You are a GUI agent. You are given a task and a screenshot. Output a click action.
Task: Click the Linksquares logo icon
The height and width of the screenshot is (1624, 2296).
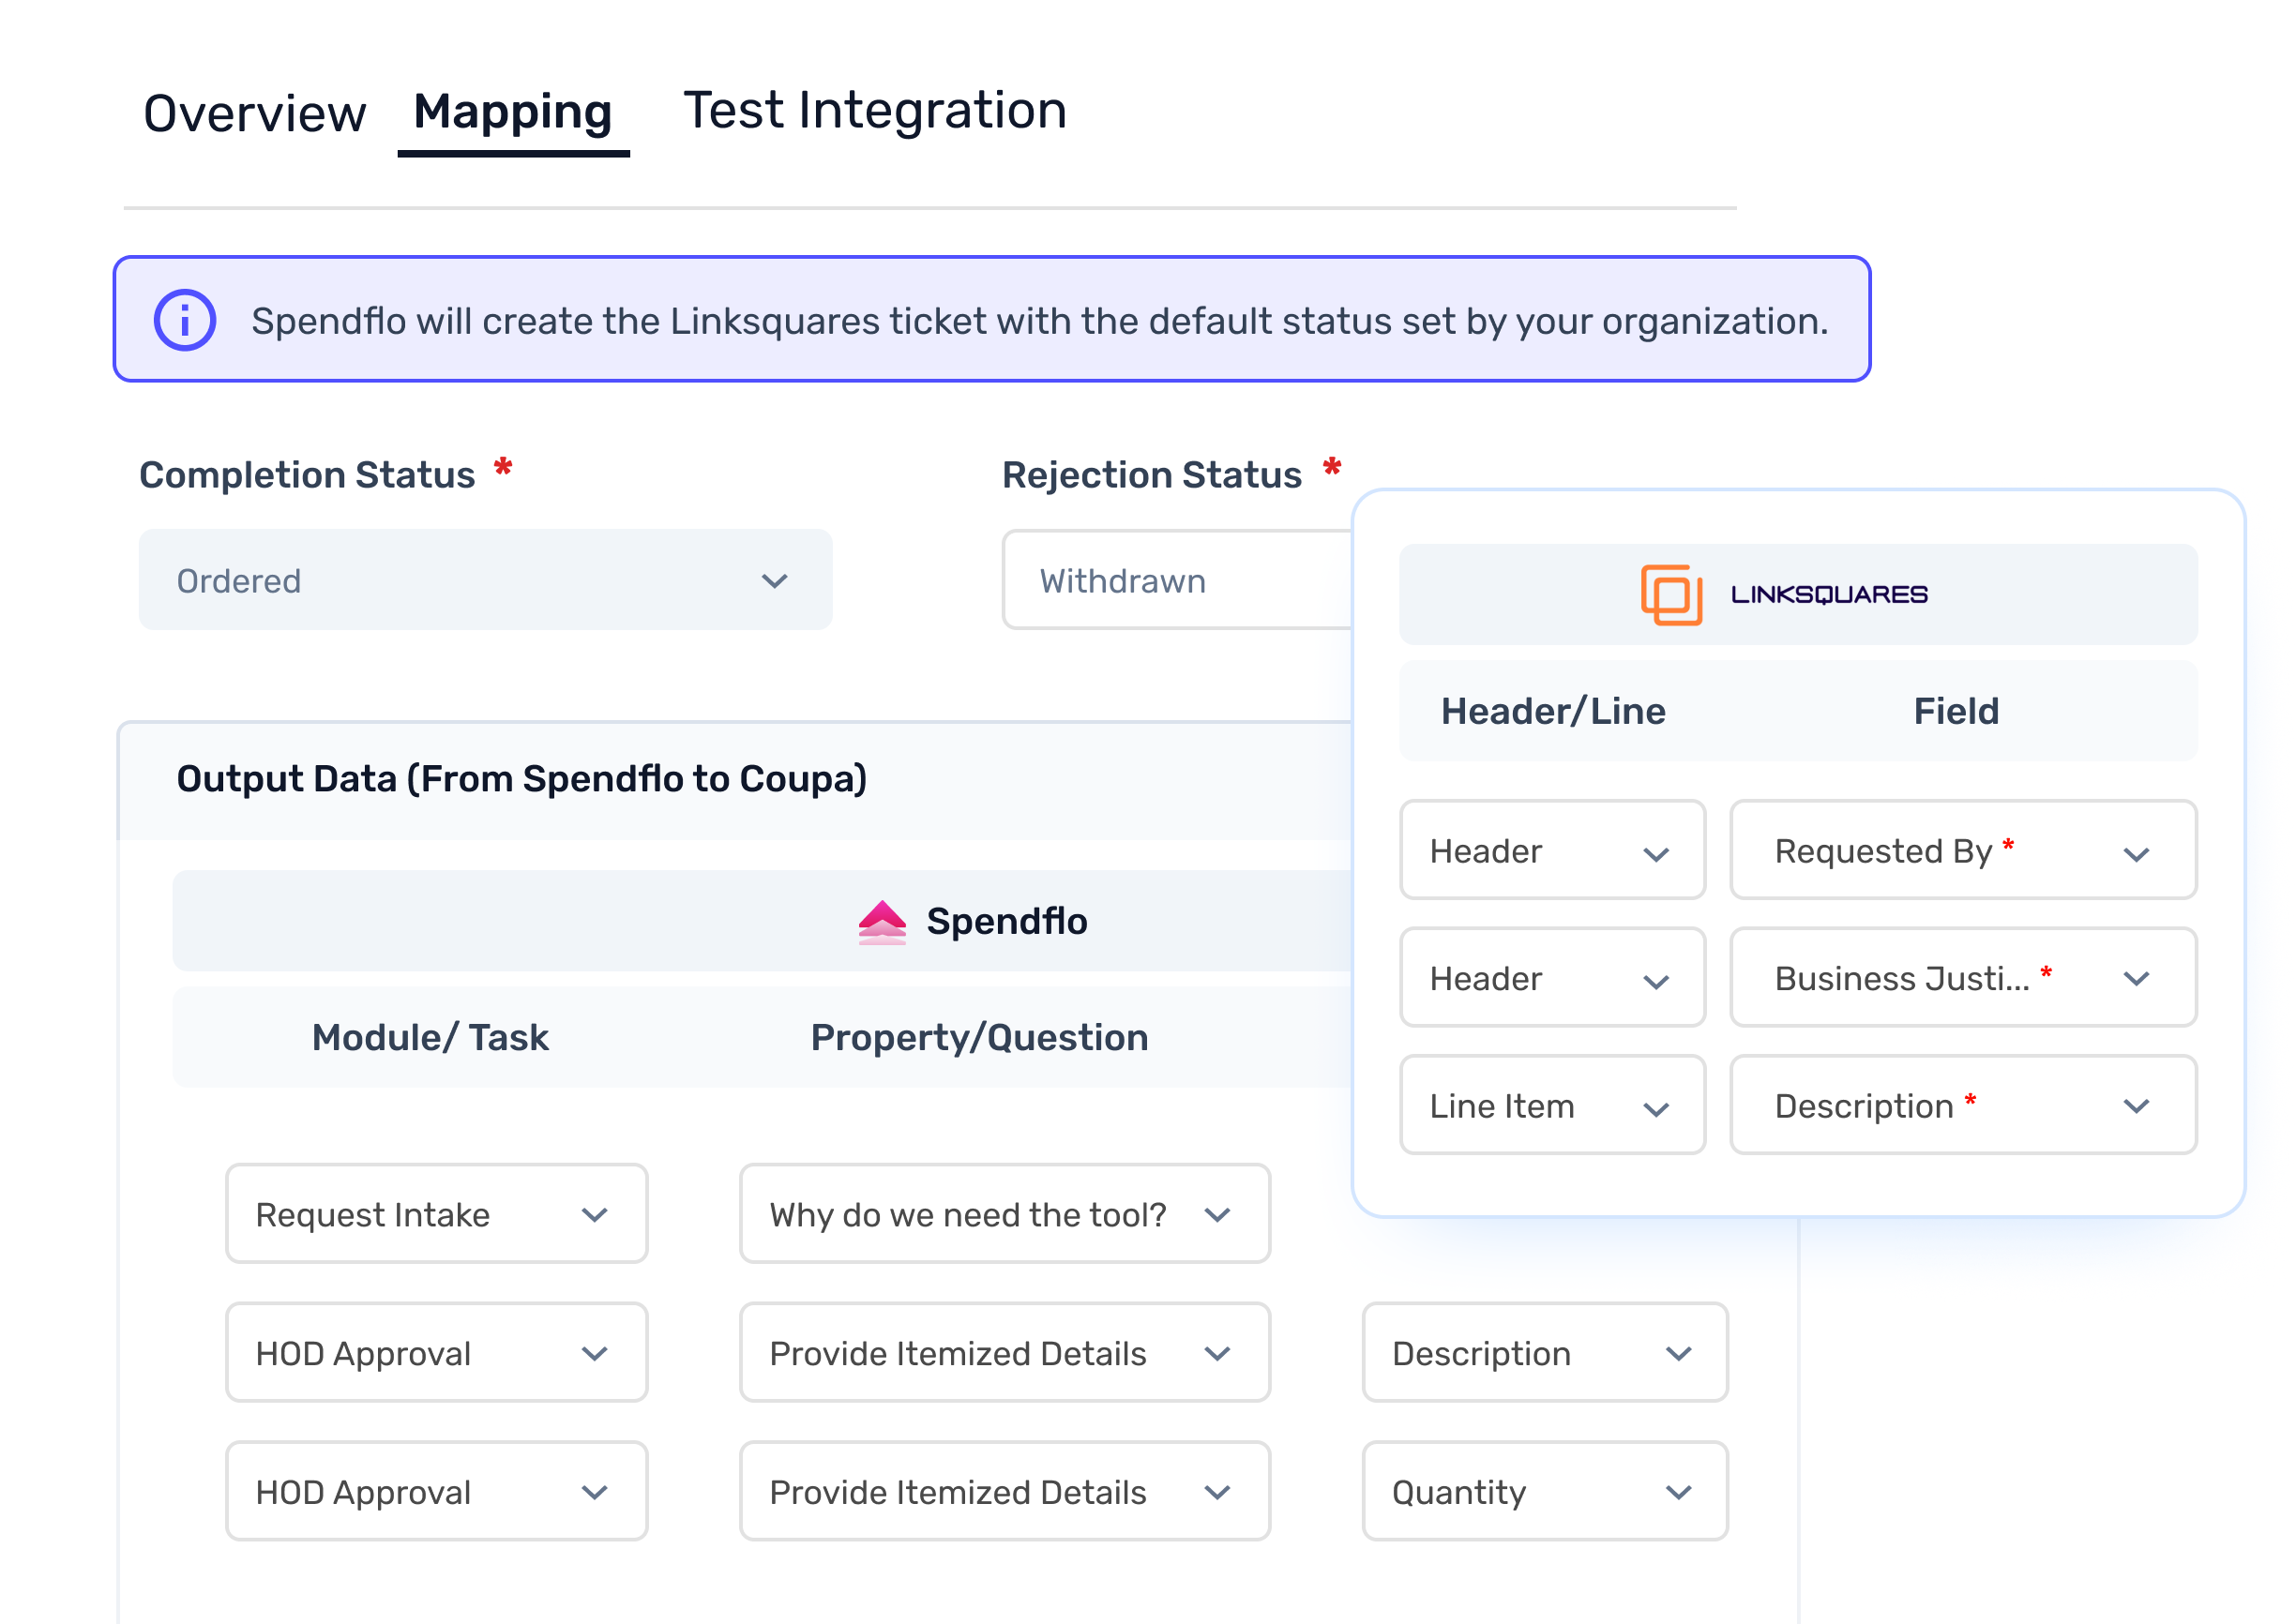pos(1671,595)
